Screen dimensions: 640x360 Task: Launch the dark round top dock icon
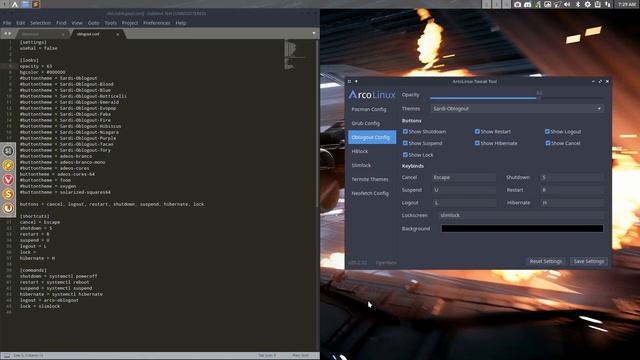[x=8, y=151]
